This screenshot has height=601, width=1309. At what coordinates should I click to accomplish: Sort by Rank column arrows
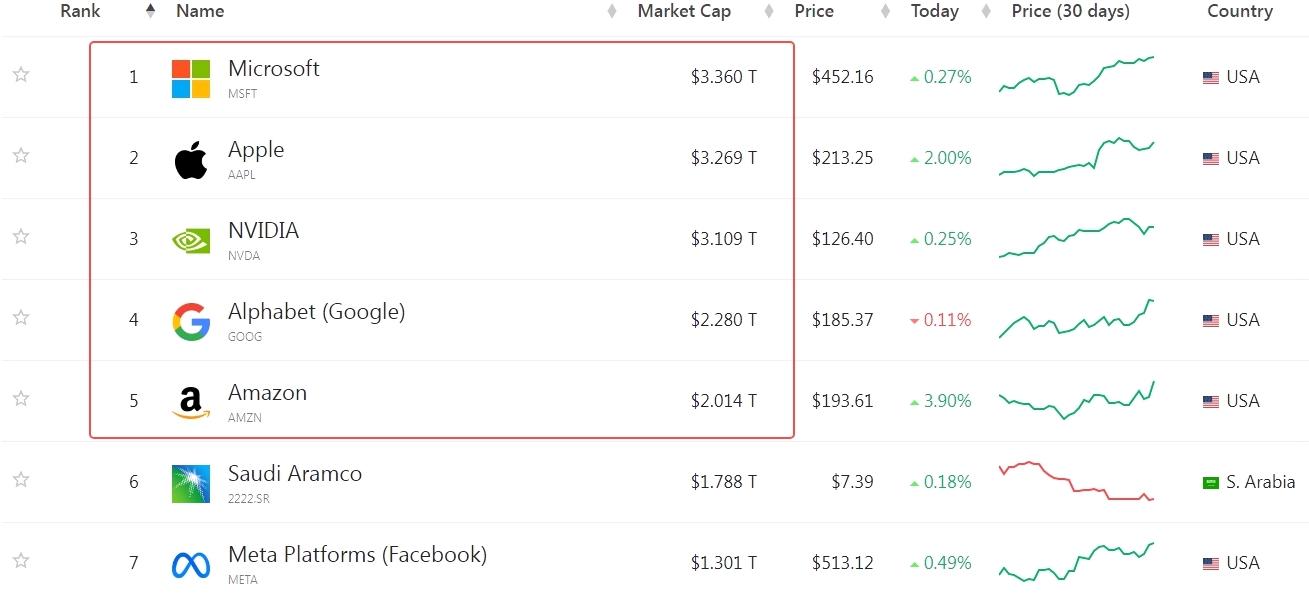150,11
